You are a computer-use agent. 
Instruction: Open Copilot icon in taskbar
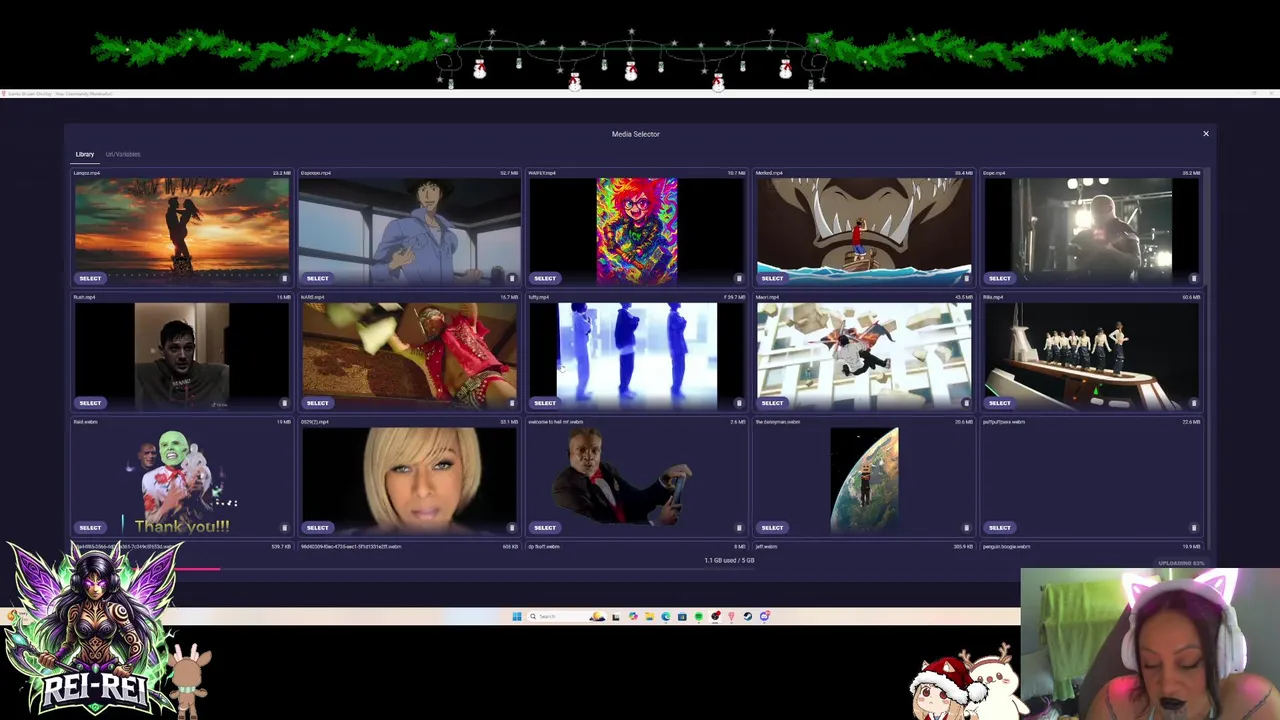click(633, 616)
